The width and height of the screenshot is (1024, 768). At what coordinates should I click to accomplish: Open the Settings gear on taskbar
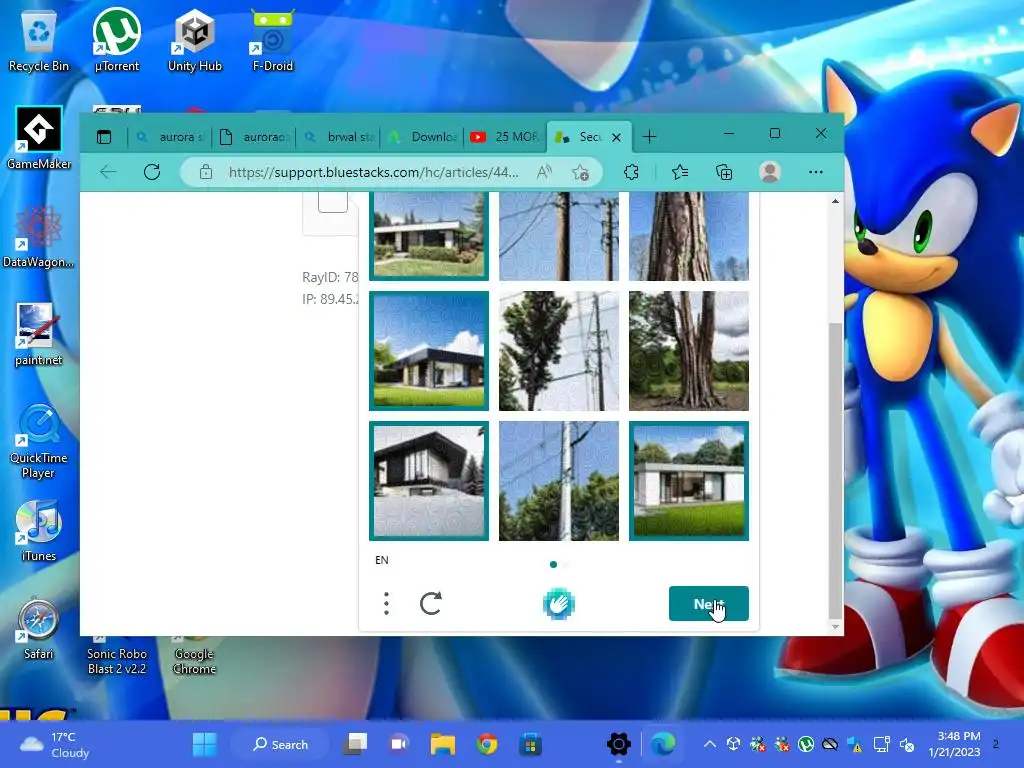coord(618,744)
